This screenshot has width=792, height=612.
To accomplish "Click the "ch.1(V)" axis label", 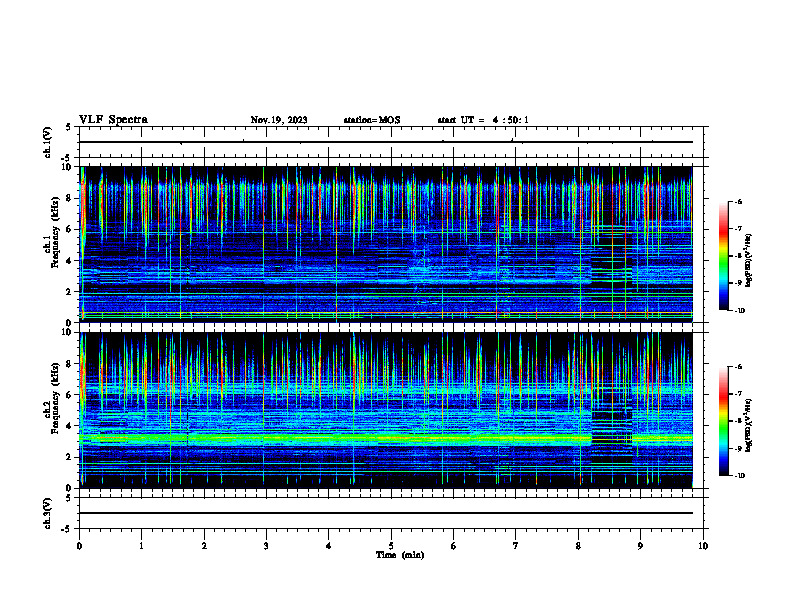I will 47,142.
